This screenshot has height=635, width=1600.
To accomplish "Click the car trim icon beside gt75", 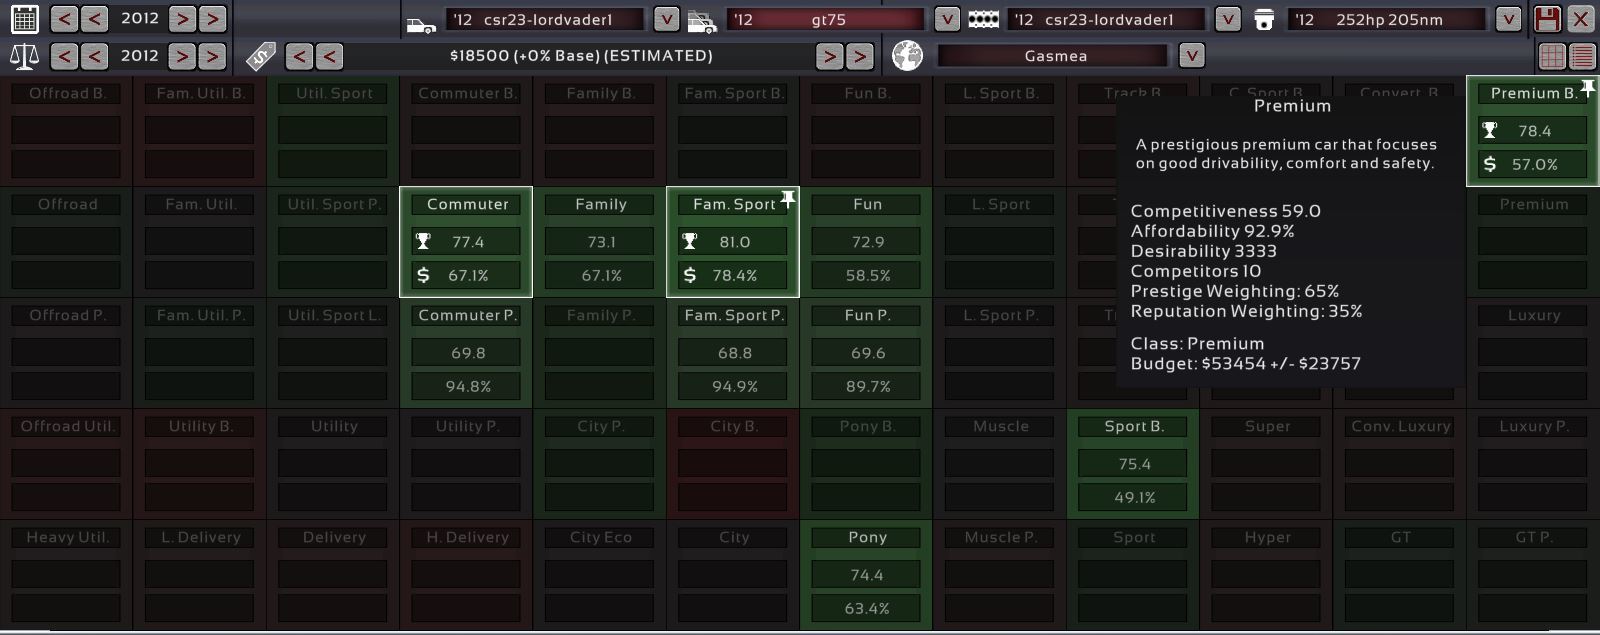I will coord(703,21).
